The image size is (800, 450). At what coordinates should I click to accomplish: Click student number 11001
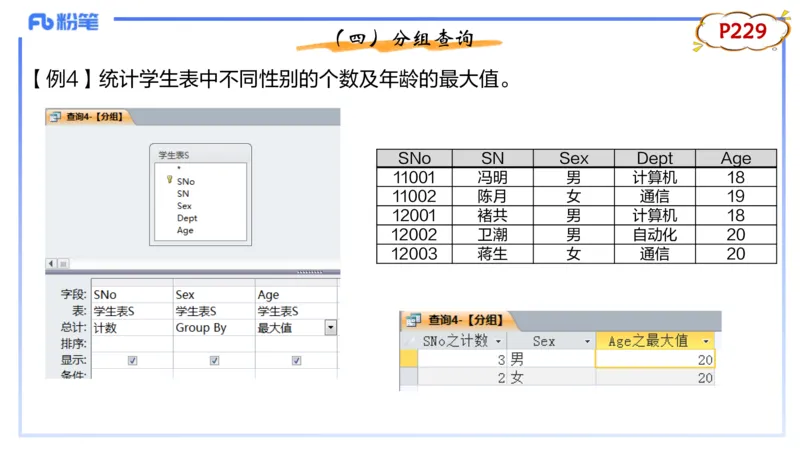pos(414,178)
